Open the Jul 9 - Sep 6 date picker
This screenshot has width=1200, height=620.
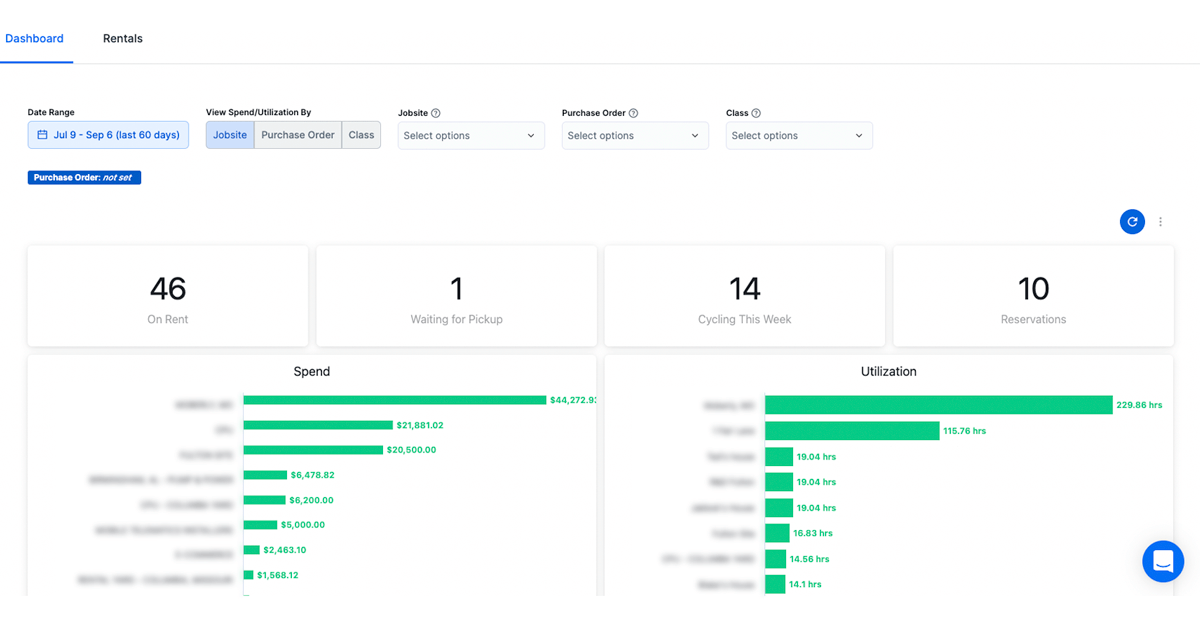coord(108,134)
